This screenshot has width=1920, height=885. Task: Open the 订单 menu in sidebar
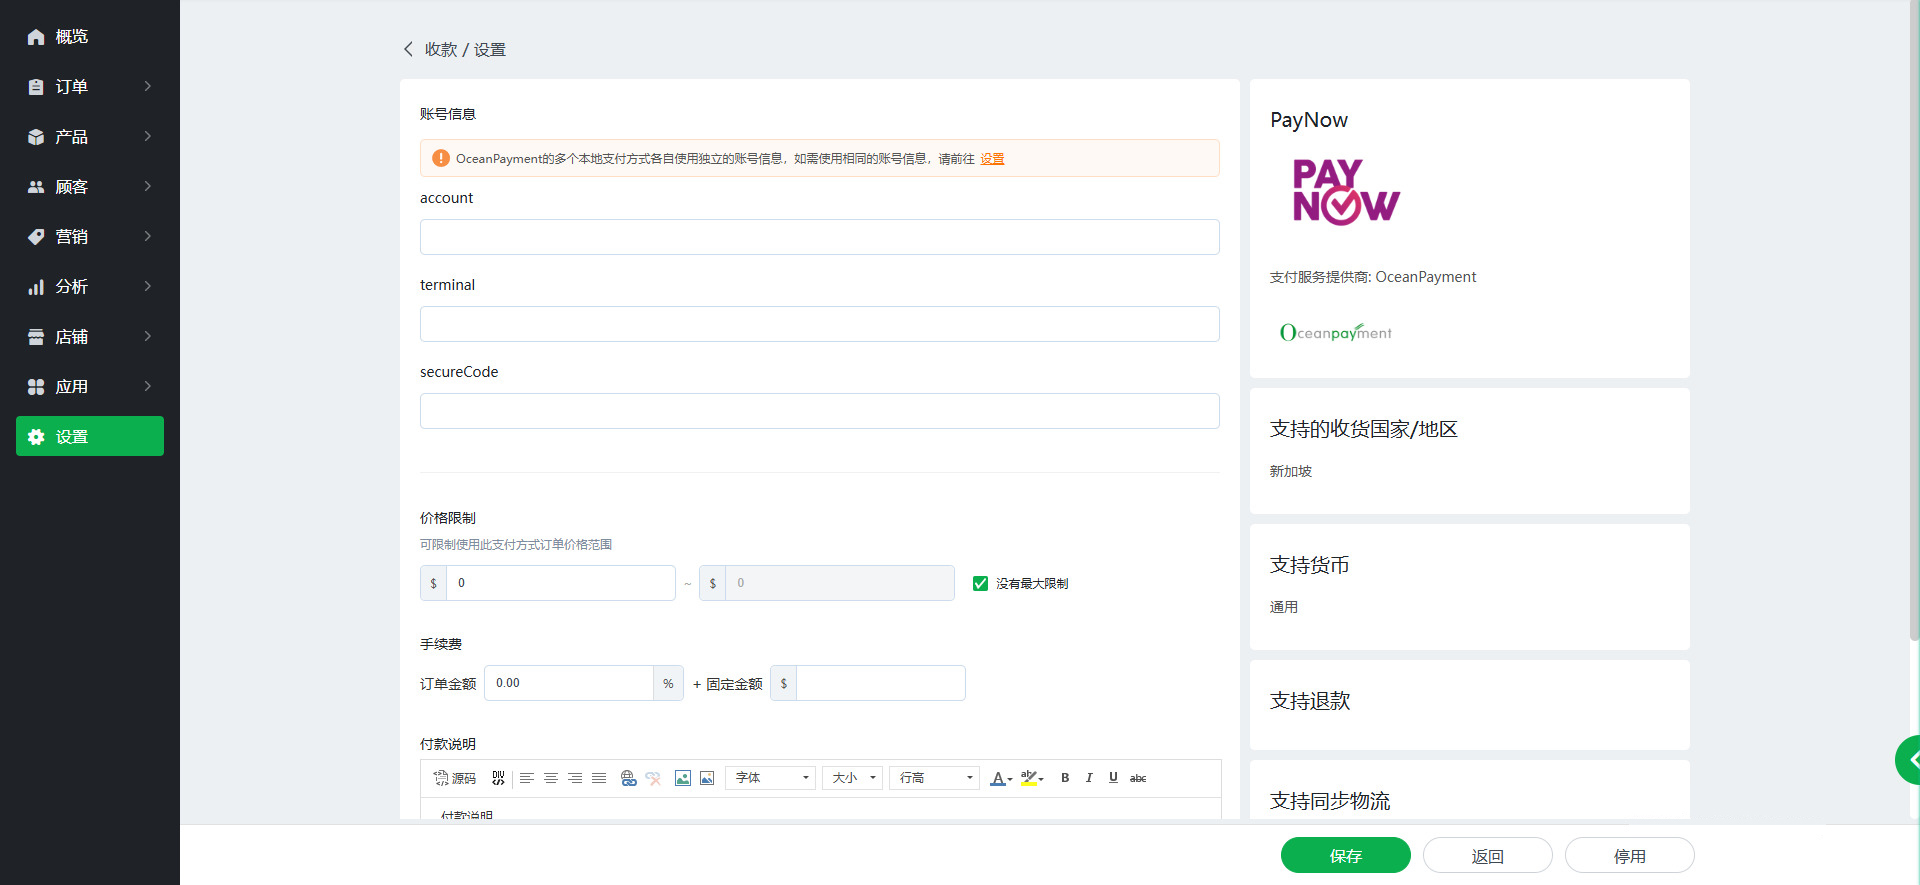coord(90,87)
